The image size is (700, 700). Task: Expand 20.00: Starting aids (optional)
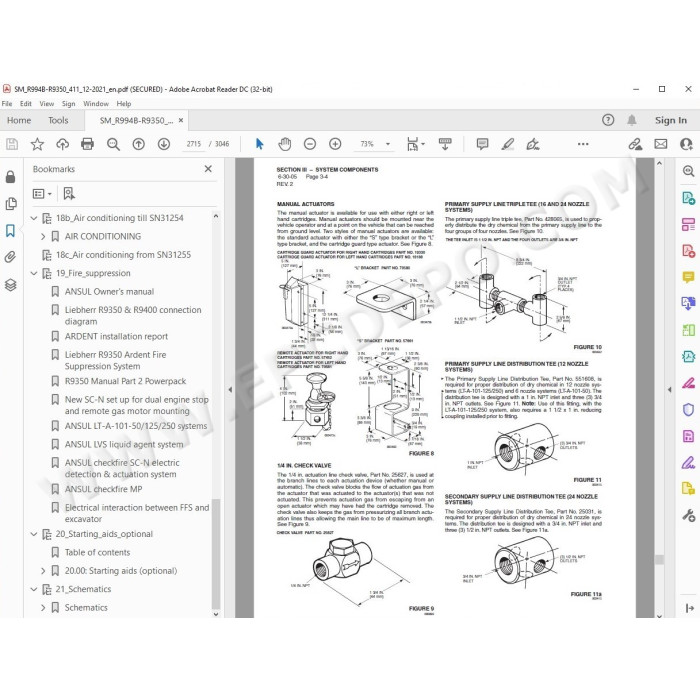pos(43,571)
